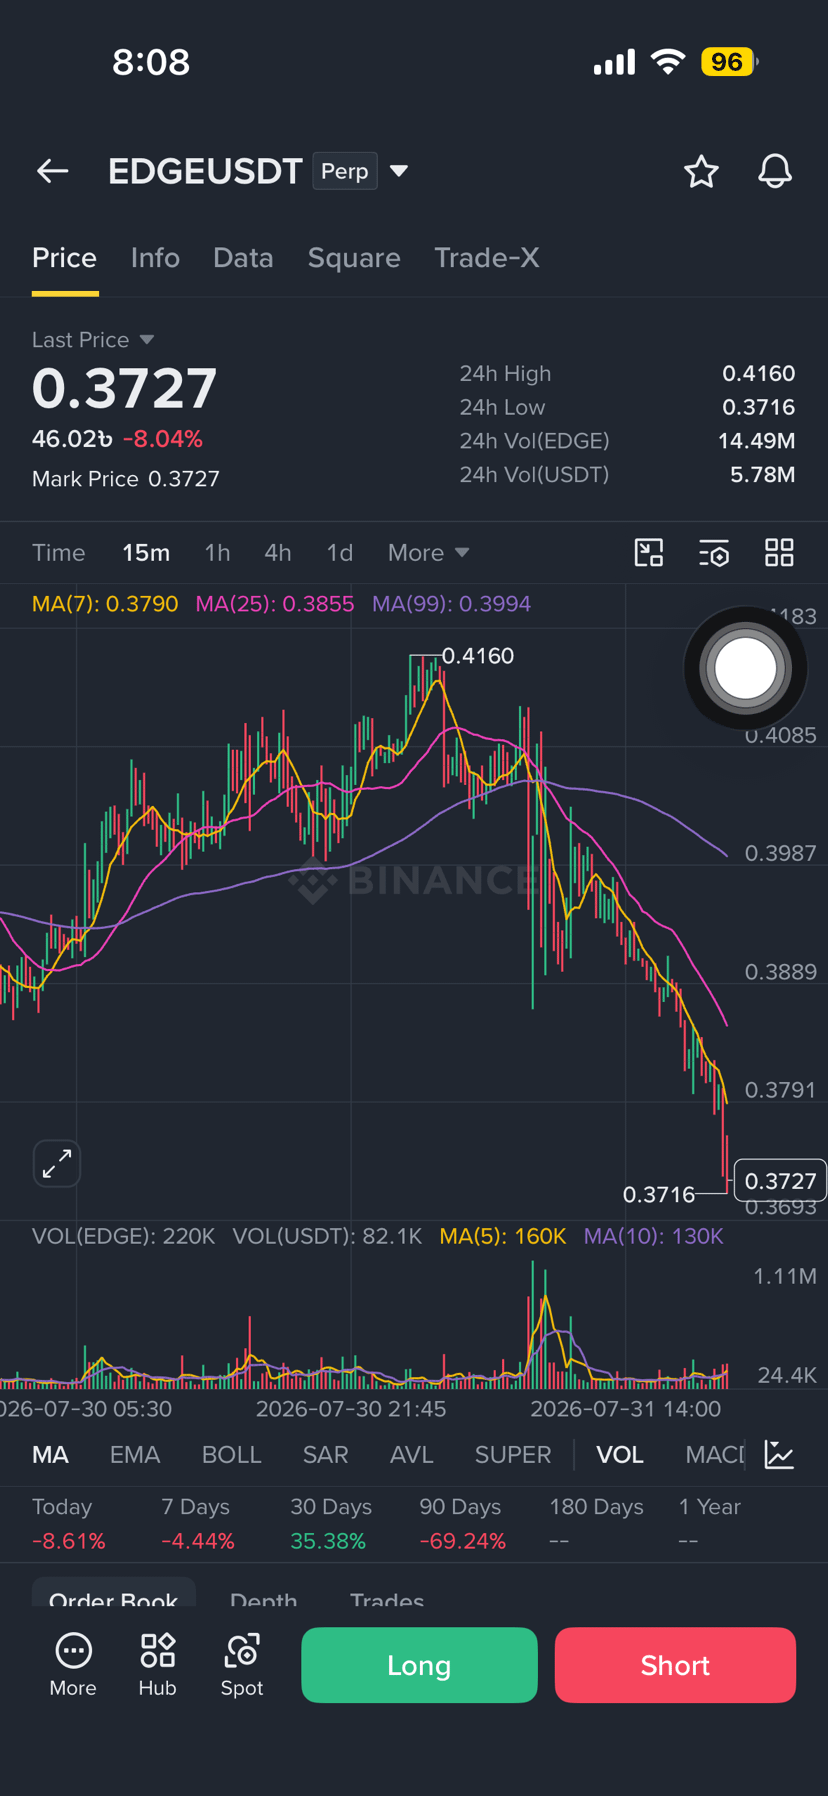The image size is (828, 1796).
Task: Select the 15m chart interval
Action: tap(146, 553)
